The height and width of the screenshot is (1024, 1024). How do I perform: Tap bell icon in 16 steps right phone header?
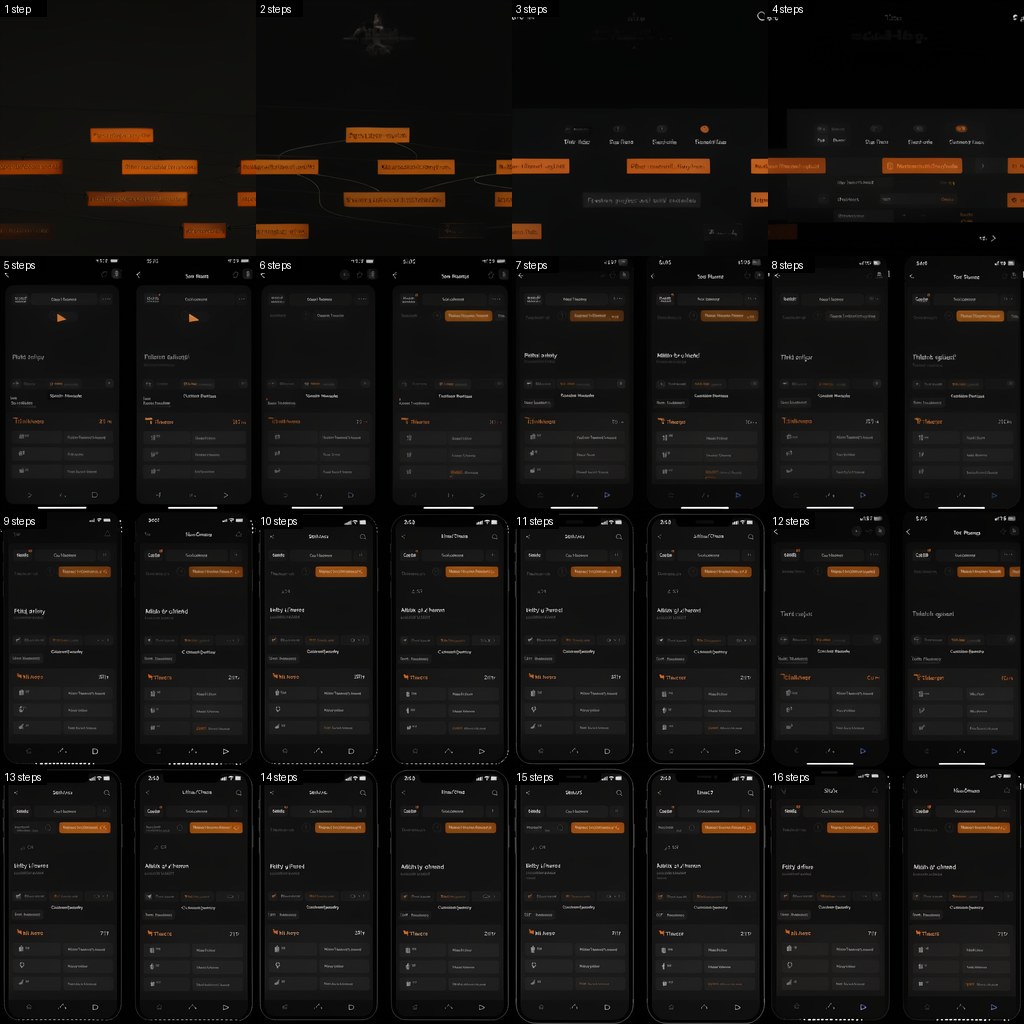tap(1008, 790)
